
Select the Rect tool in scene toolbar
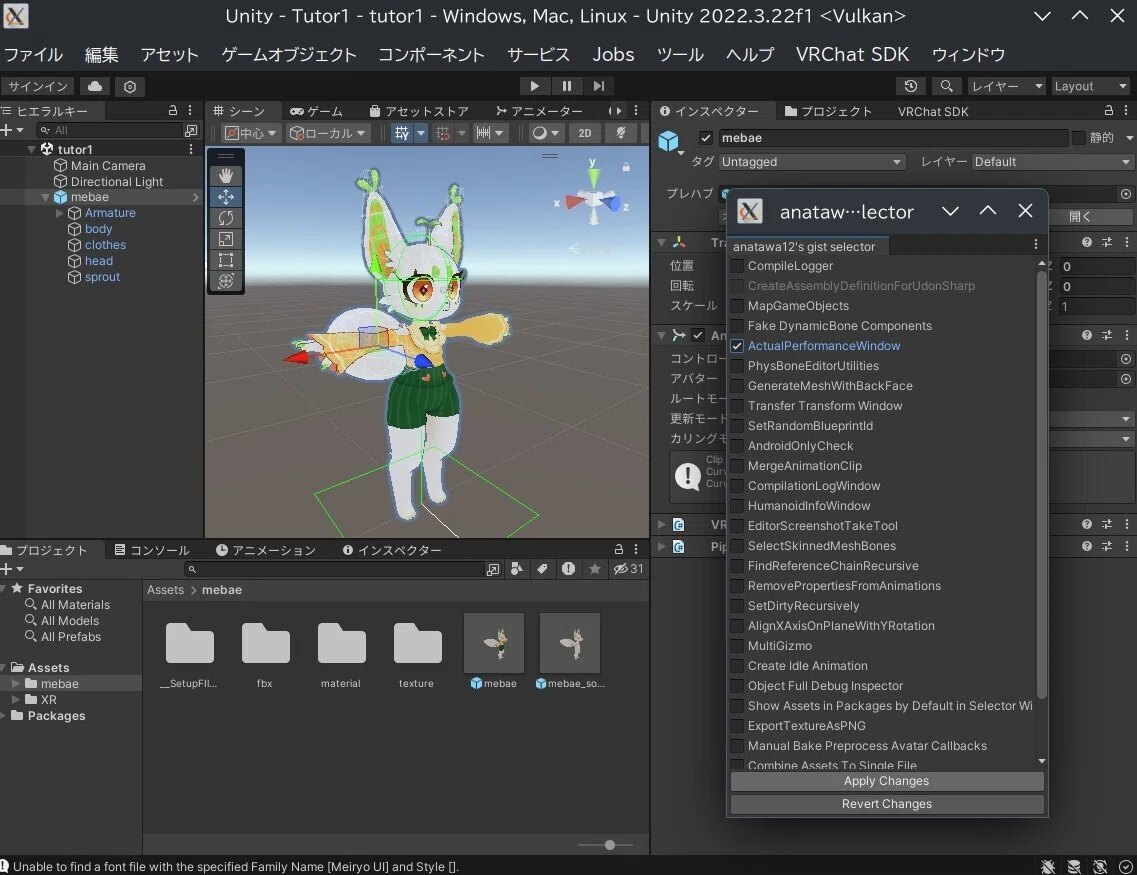(226, 260)
